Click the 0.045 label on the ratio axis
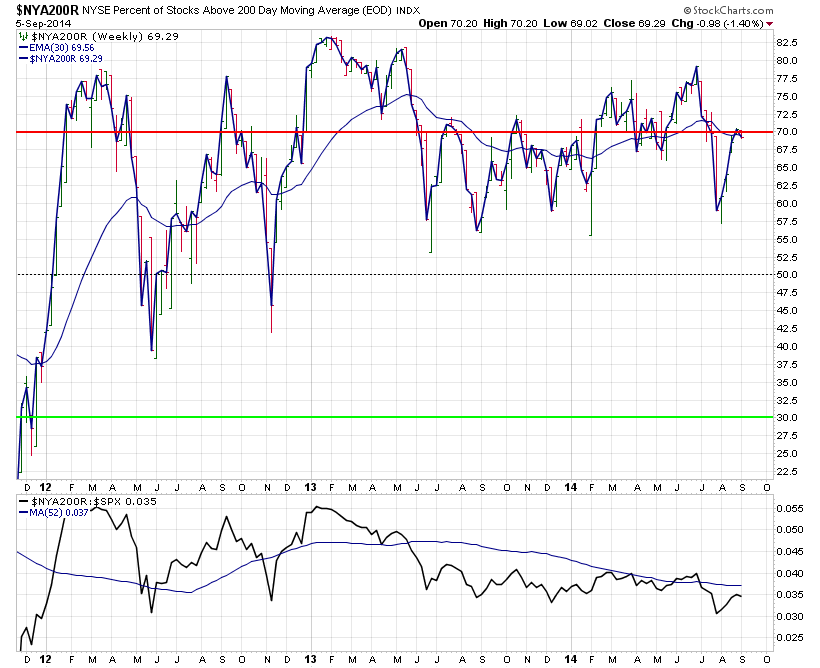 click(790, 551)
